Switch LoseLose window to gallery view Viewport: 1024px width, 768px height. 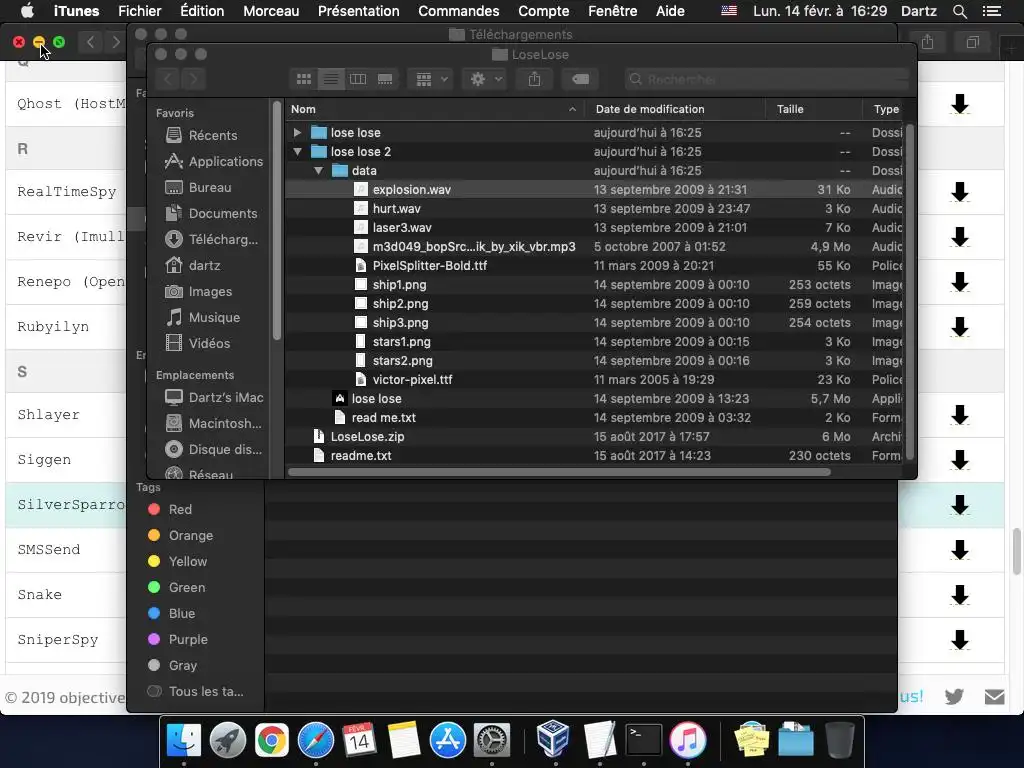(385, 79)
